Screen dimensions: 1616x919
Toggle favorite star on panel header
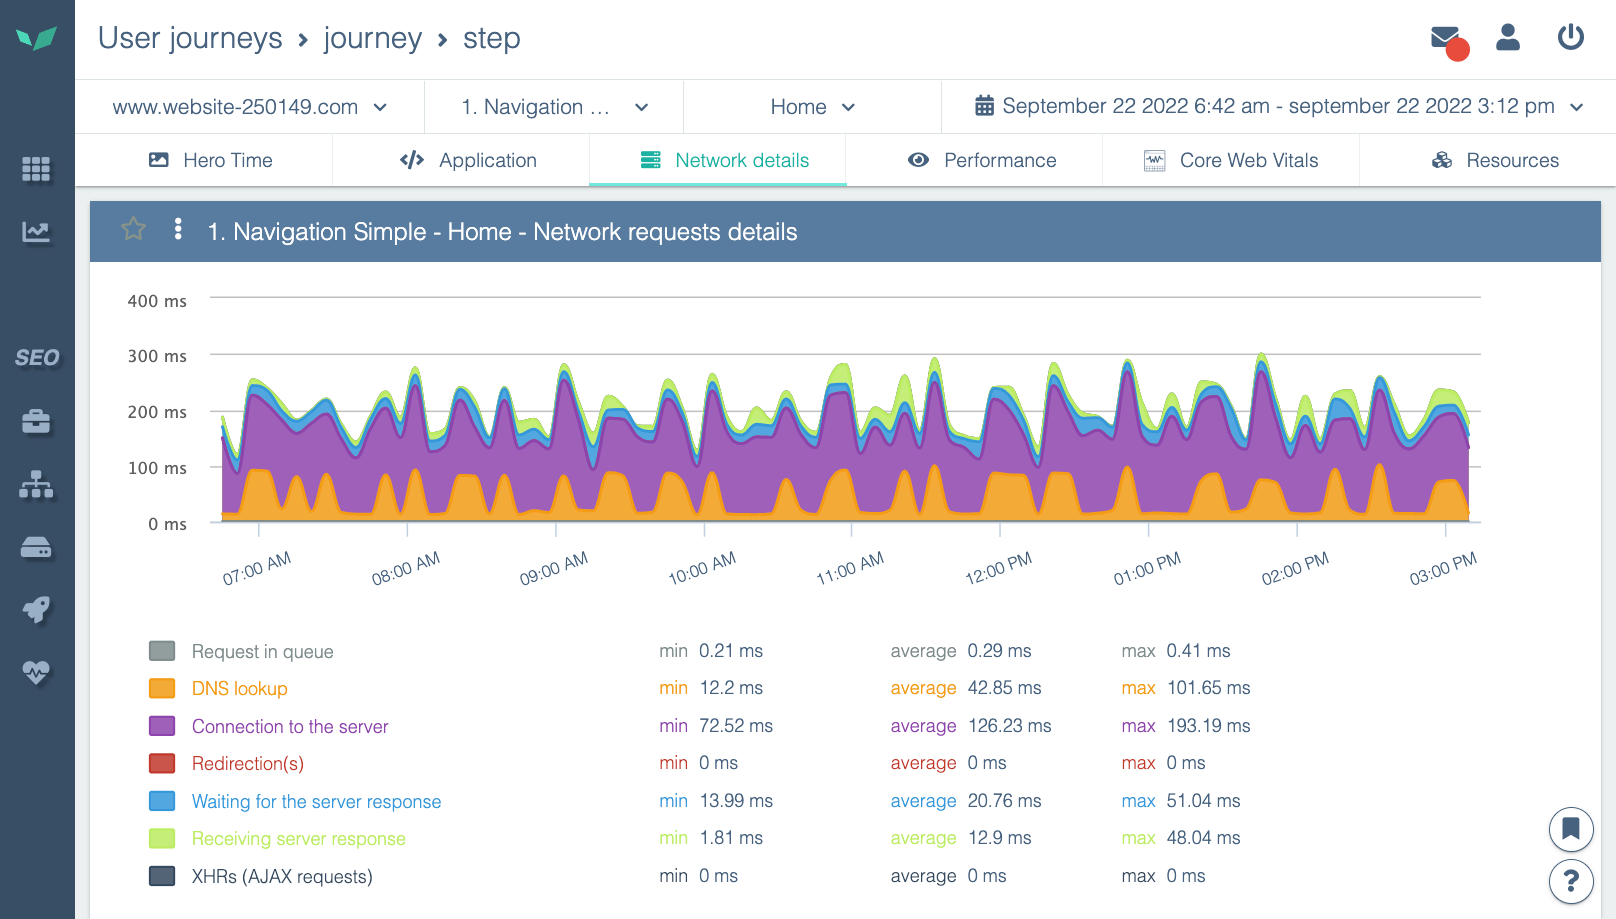click(x=133, y=230)
